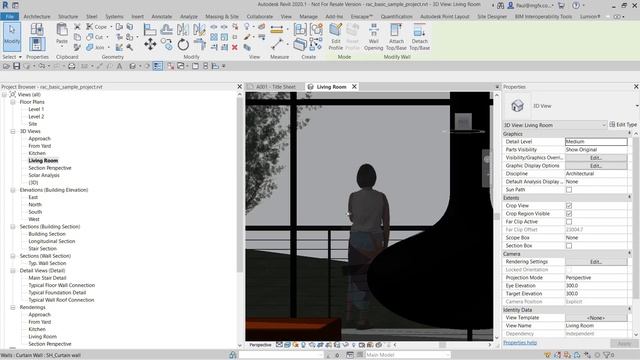Click the View Template <None> button

pos(596,318)
